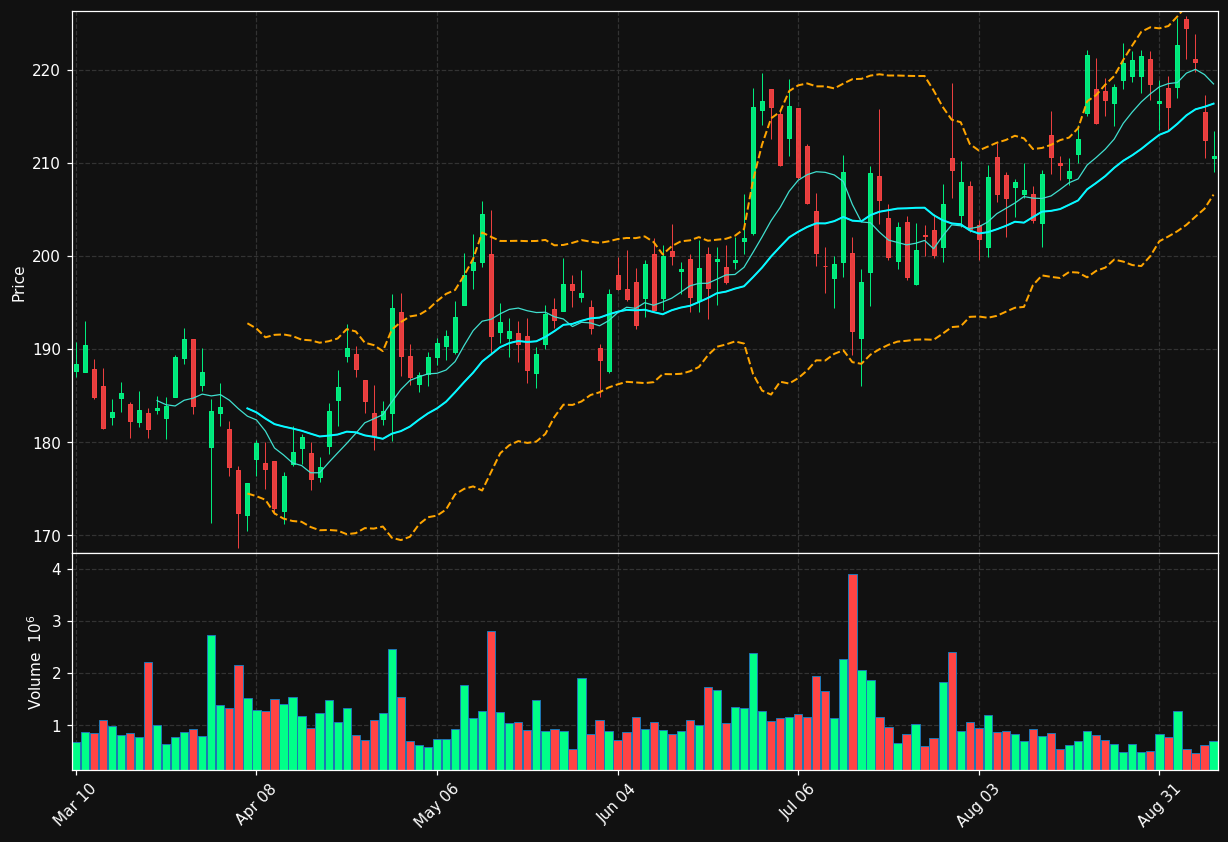This screenshot has height=842, width=1228.
Task: Click the 'Mar 10' date label
Action: point(75,806)
